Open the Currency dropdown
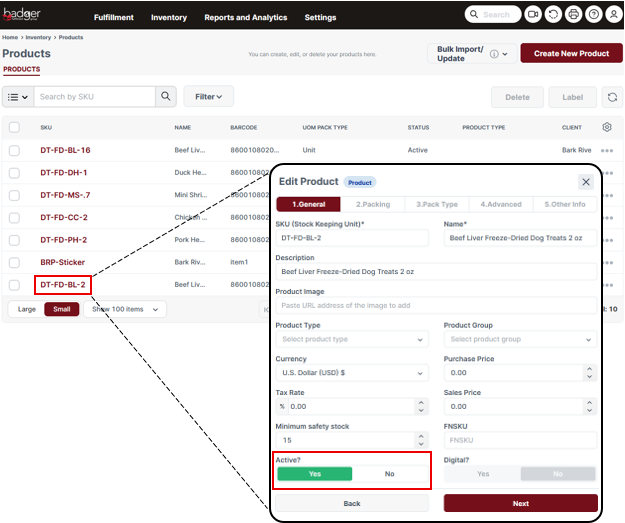 click(x=352, y=373)
